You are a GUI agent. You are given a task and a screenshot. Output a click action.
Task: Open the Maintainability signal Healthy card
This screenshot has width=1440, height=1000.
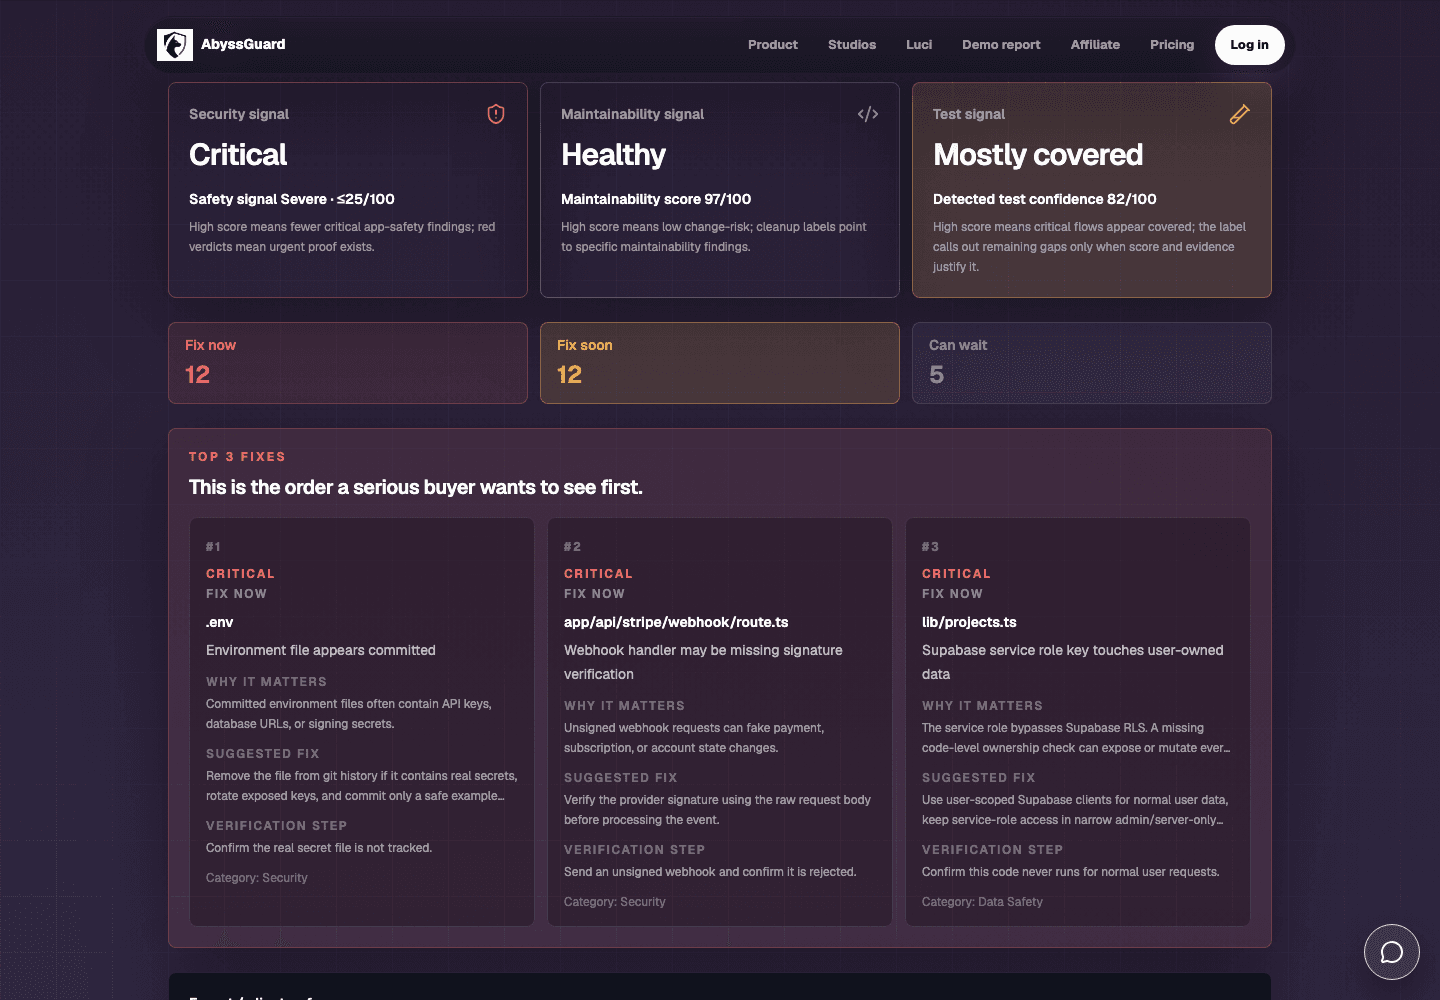click(x=720, y=190)
